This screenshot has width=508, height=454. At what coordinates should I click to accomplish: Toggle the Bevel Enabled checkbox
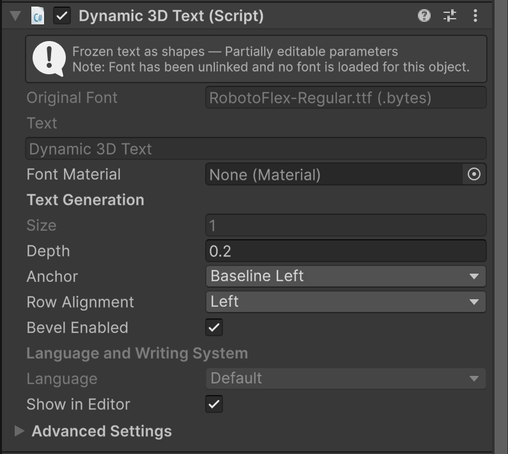tap(214, 327)
